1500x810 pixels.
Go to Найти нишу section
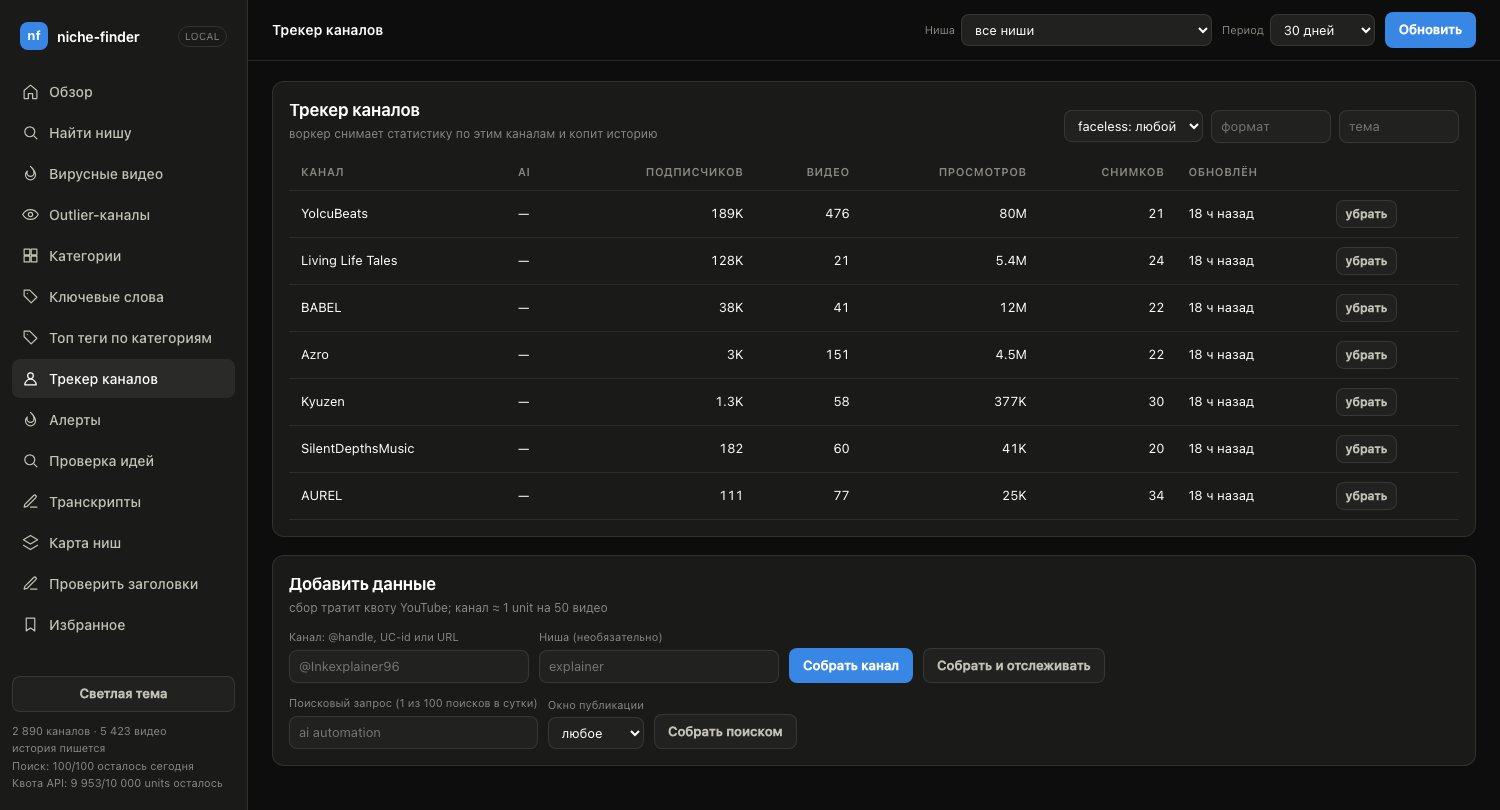point(123,133)
